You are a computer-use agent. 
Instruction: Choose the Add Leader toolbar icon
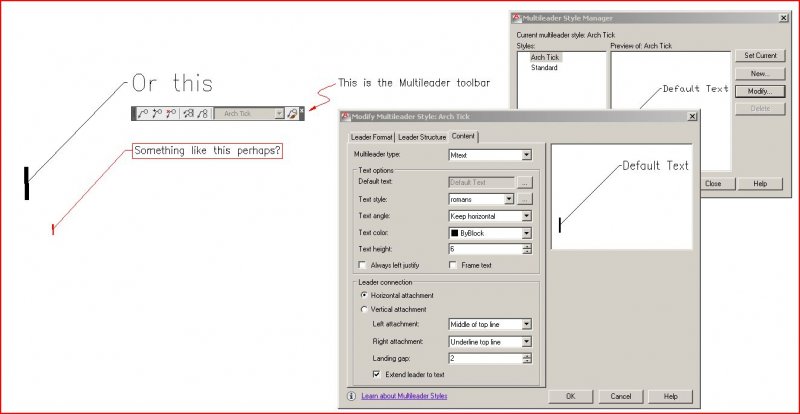157,113
